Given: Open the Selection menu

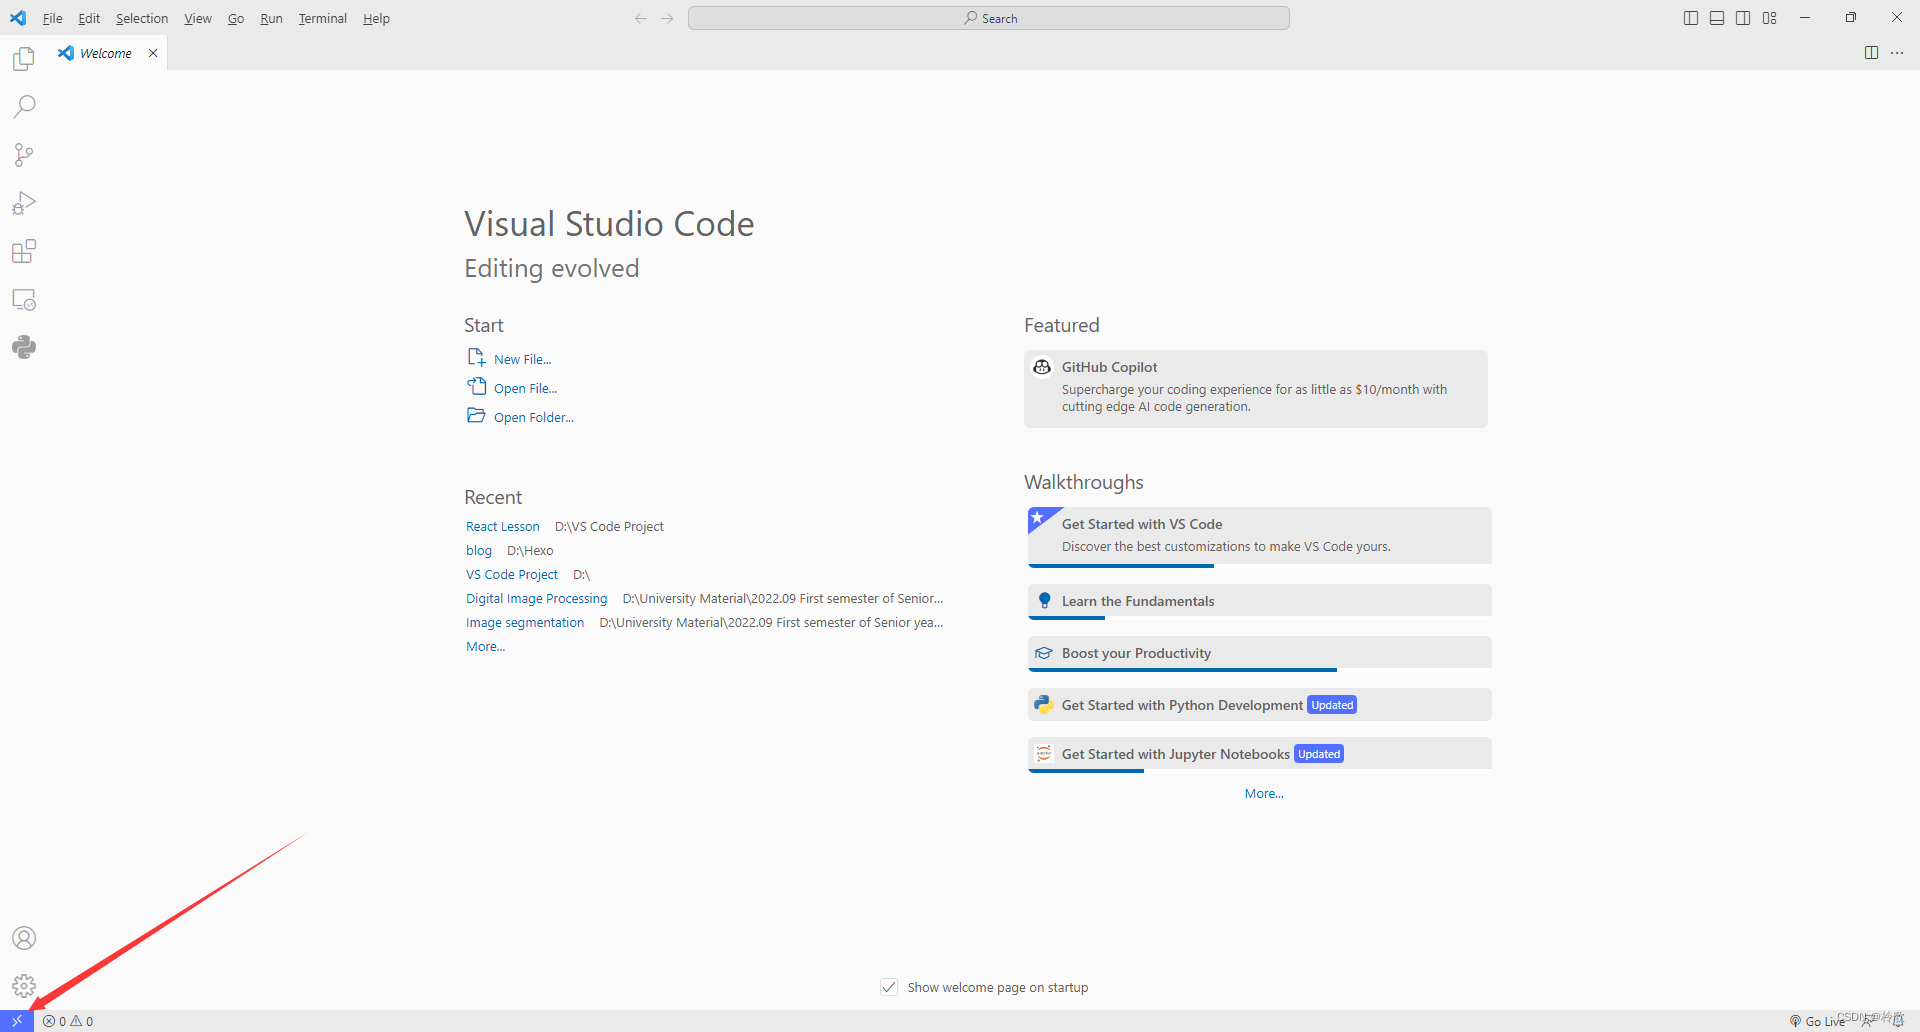Looking at the screenshot, I should 142,18.
